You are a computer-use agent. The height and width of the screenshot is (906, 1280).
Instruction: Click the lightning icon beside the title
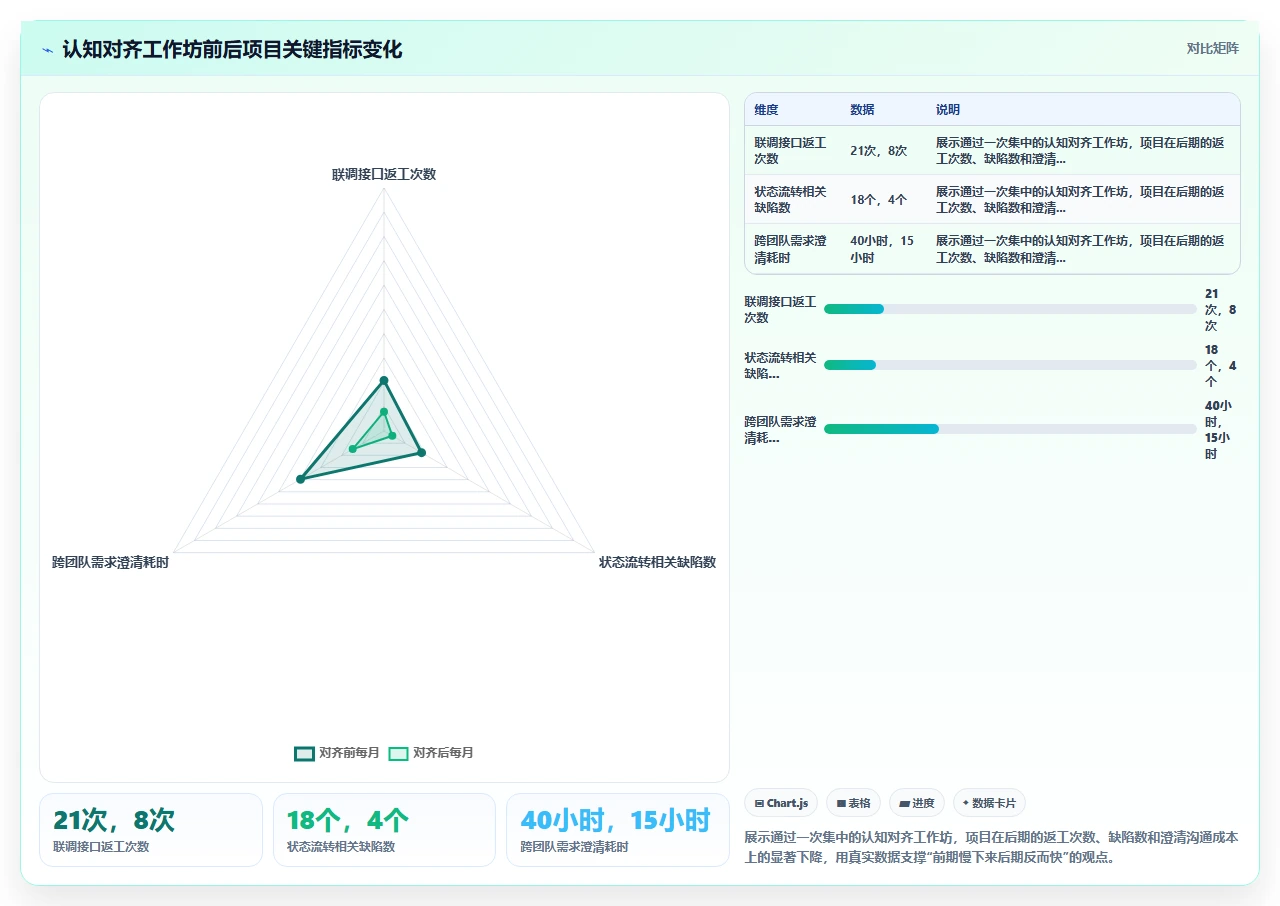click(48, 50)
